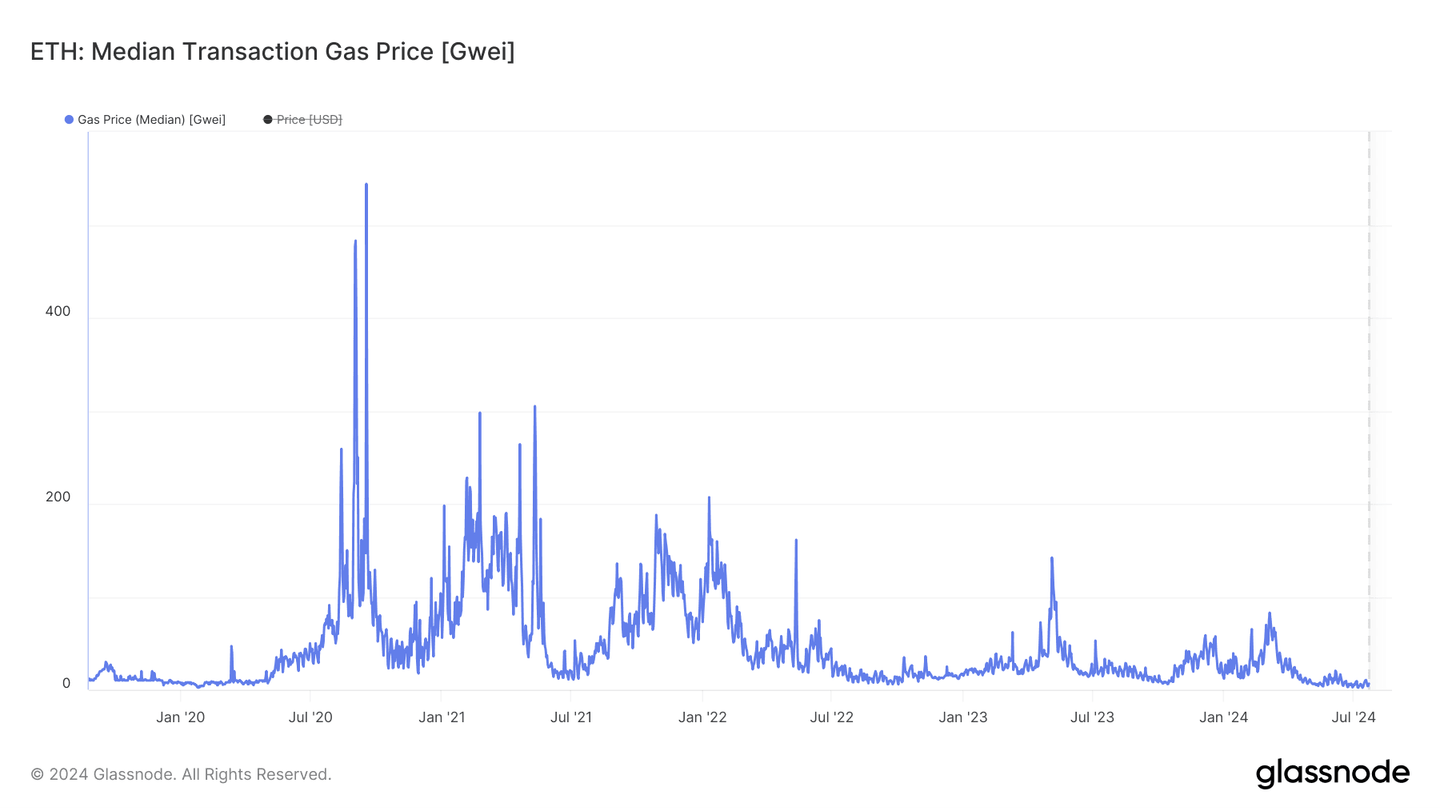The image size is (1440, 810).
Task: Click the blue Gas Price legend dot
Action: click(69, 120)
